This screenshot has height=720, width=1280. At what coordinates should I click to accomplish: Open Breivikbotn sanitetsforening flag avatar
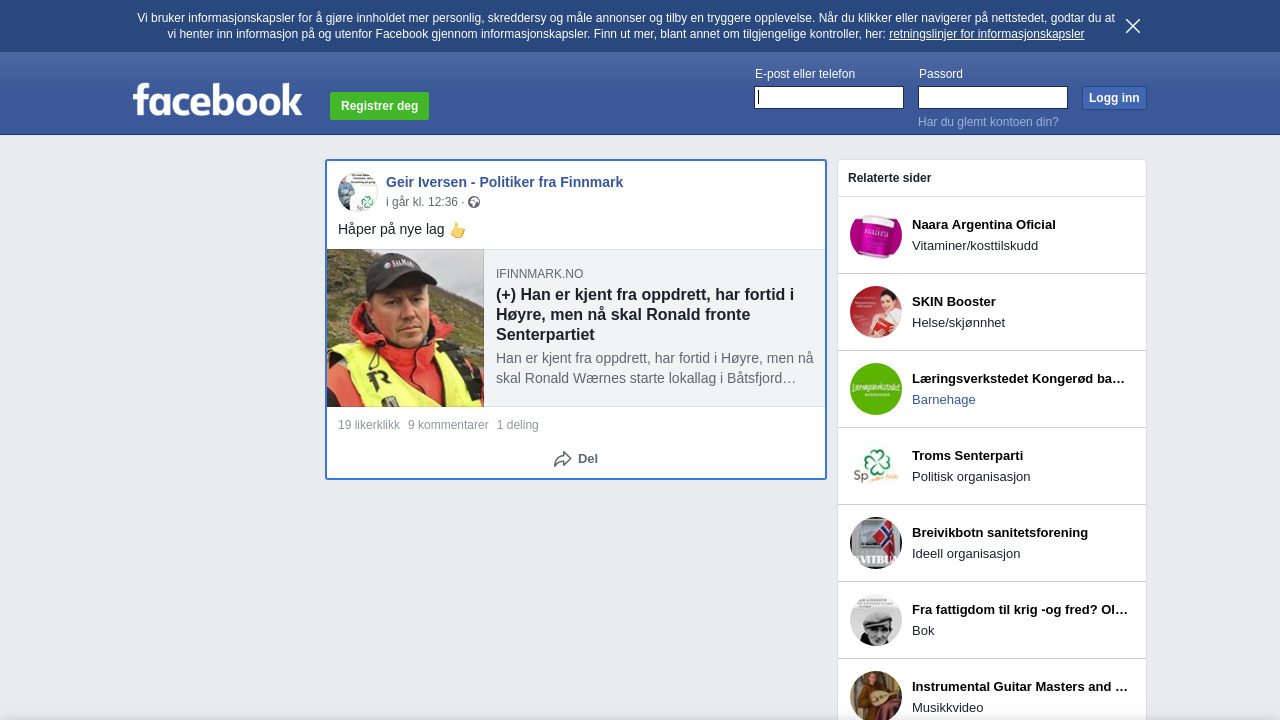click(876, 543)
